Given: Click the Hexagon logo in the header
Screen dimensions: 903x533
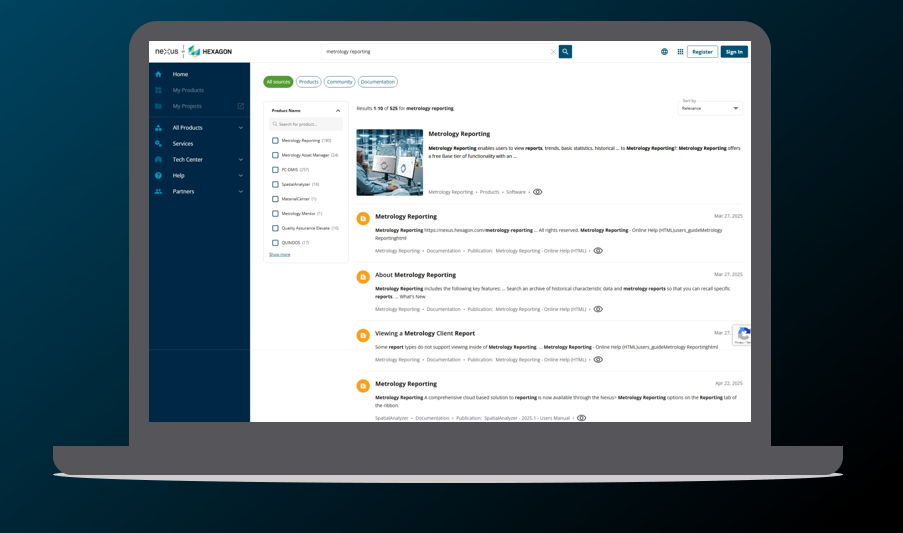Looking at the screenshot, I should 210,51.
